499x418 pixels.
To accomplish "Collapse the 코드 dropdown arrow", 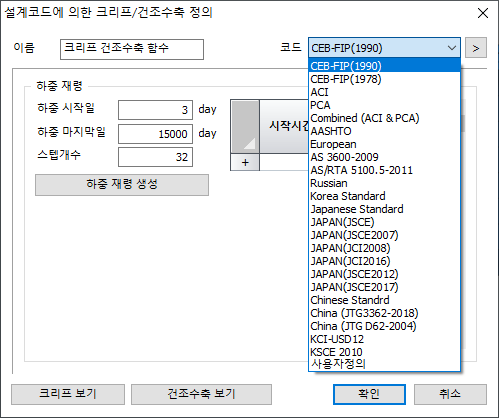I will [x=452, y=48].
